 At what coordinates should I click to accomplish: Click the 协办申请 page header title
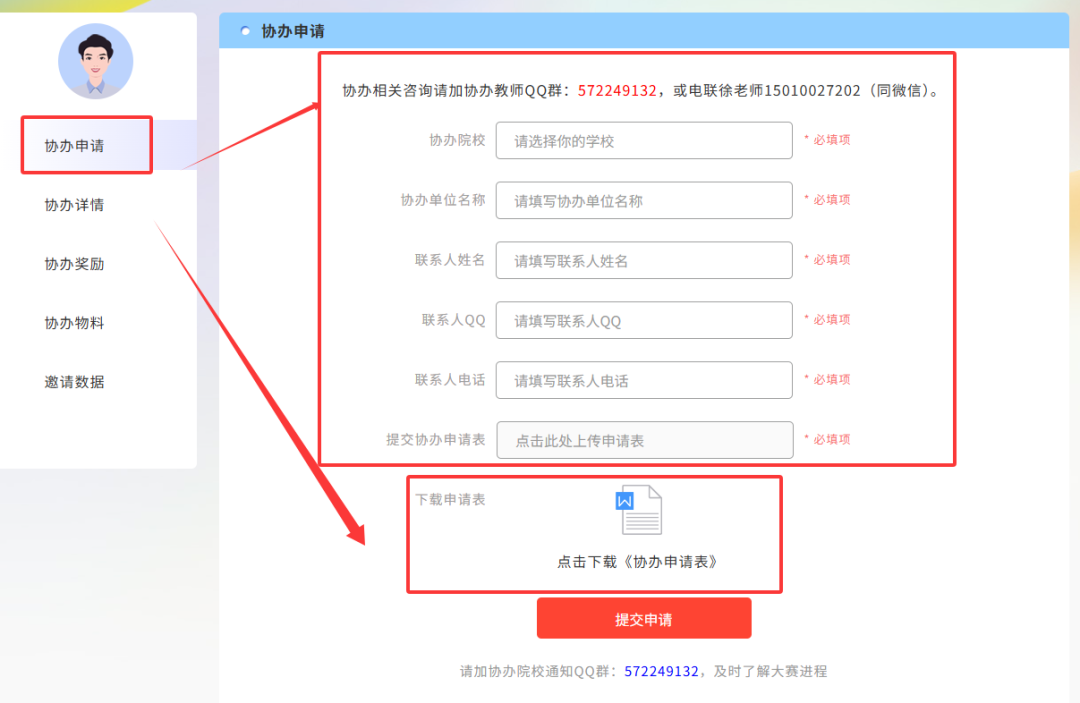293,31
